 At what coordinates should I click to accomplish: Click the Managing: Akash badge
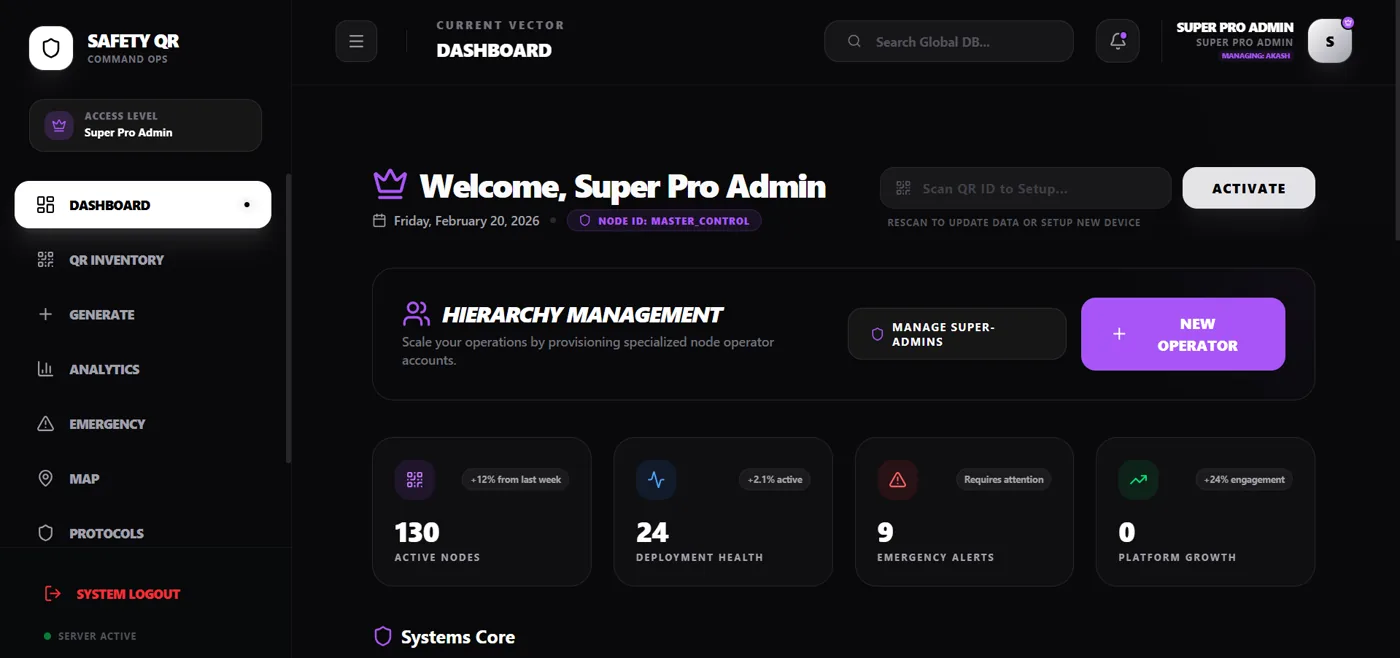tap(1256, 56)
